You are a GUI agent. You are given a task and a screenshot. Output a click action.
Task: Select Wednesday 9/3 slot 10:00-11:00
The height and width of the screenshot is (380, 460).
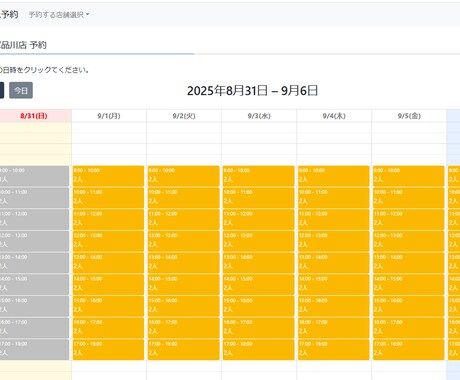point(259,197)
